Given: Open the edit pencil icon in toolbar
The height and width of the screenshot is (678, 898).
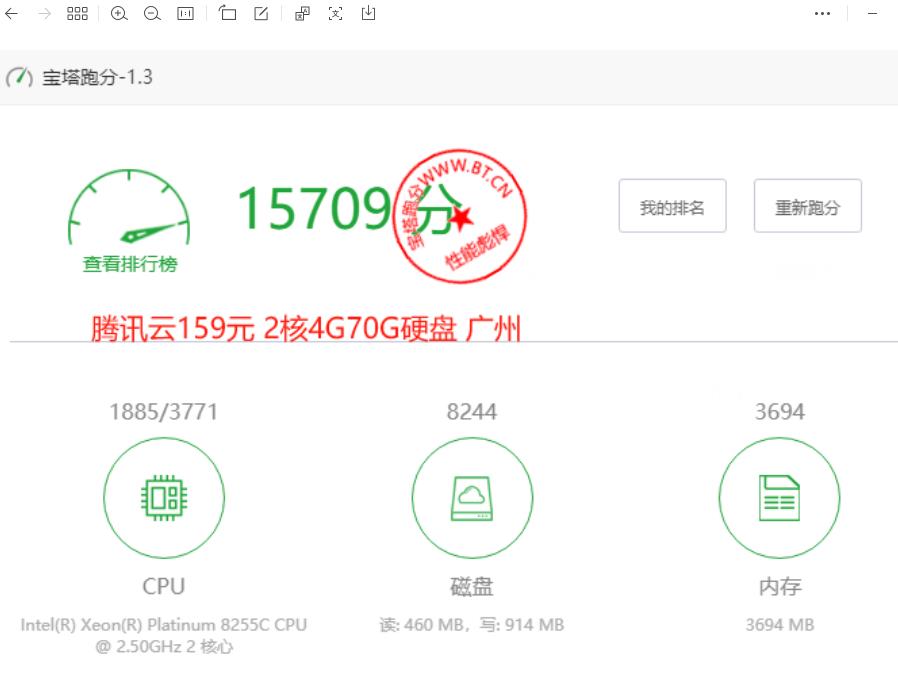Looking at the screenshot, I should click(261, 13).
